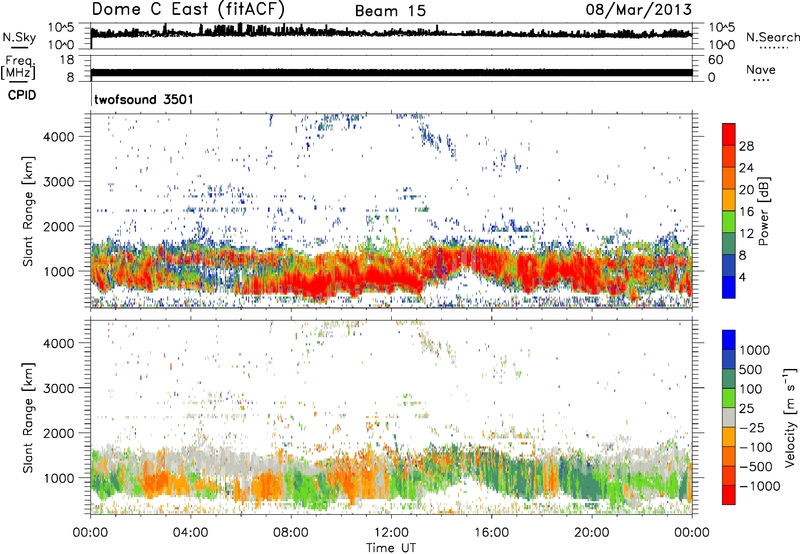The width and height of the screenshot is (800, 554).
Task: Click the 'CPID' label
Action: coord(22,95)
